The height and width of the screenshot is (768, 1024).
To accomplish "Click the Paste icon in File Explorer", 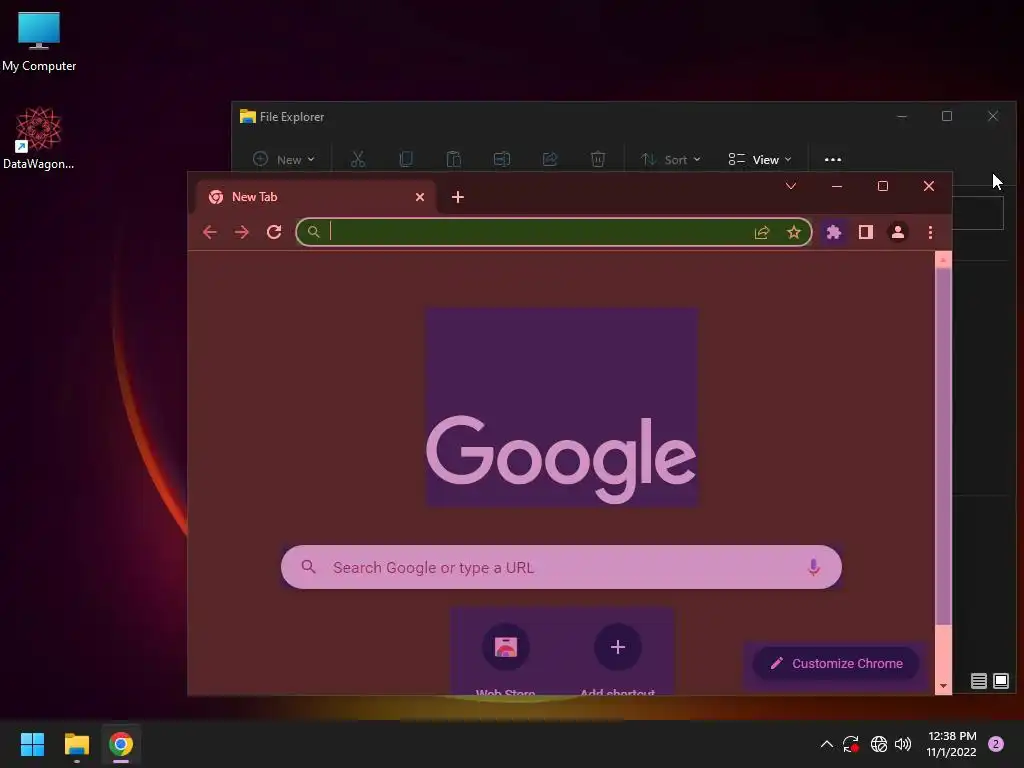I will [453, 159].
